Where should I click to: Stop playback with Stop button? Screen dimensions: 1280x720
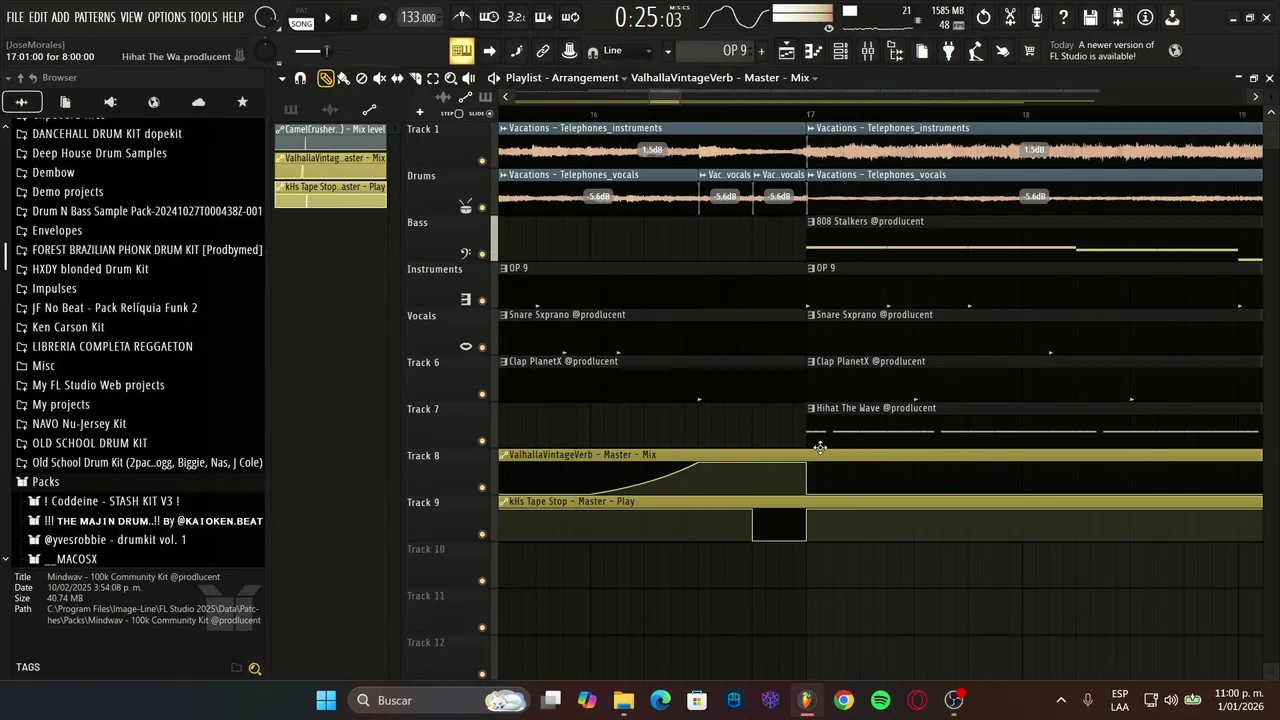[354, 17]
